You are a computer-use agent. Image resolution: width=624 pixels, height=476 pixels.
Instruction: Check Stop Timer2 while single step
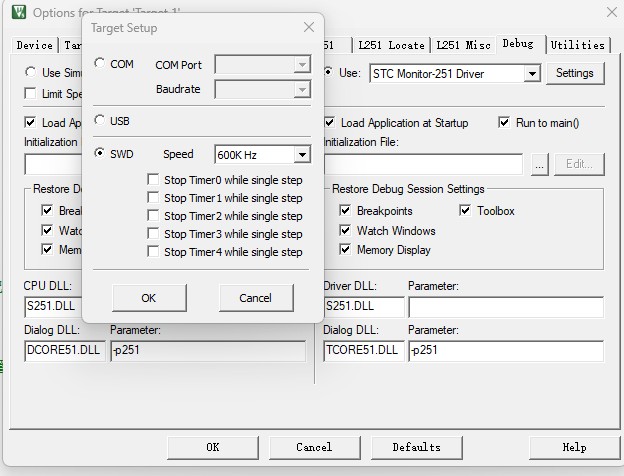pos(153,216)
